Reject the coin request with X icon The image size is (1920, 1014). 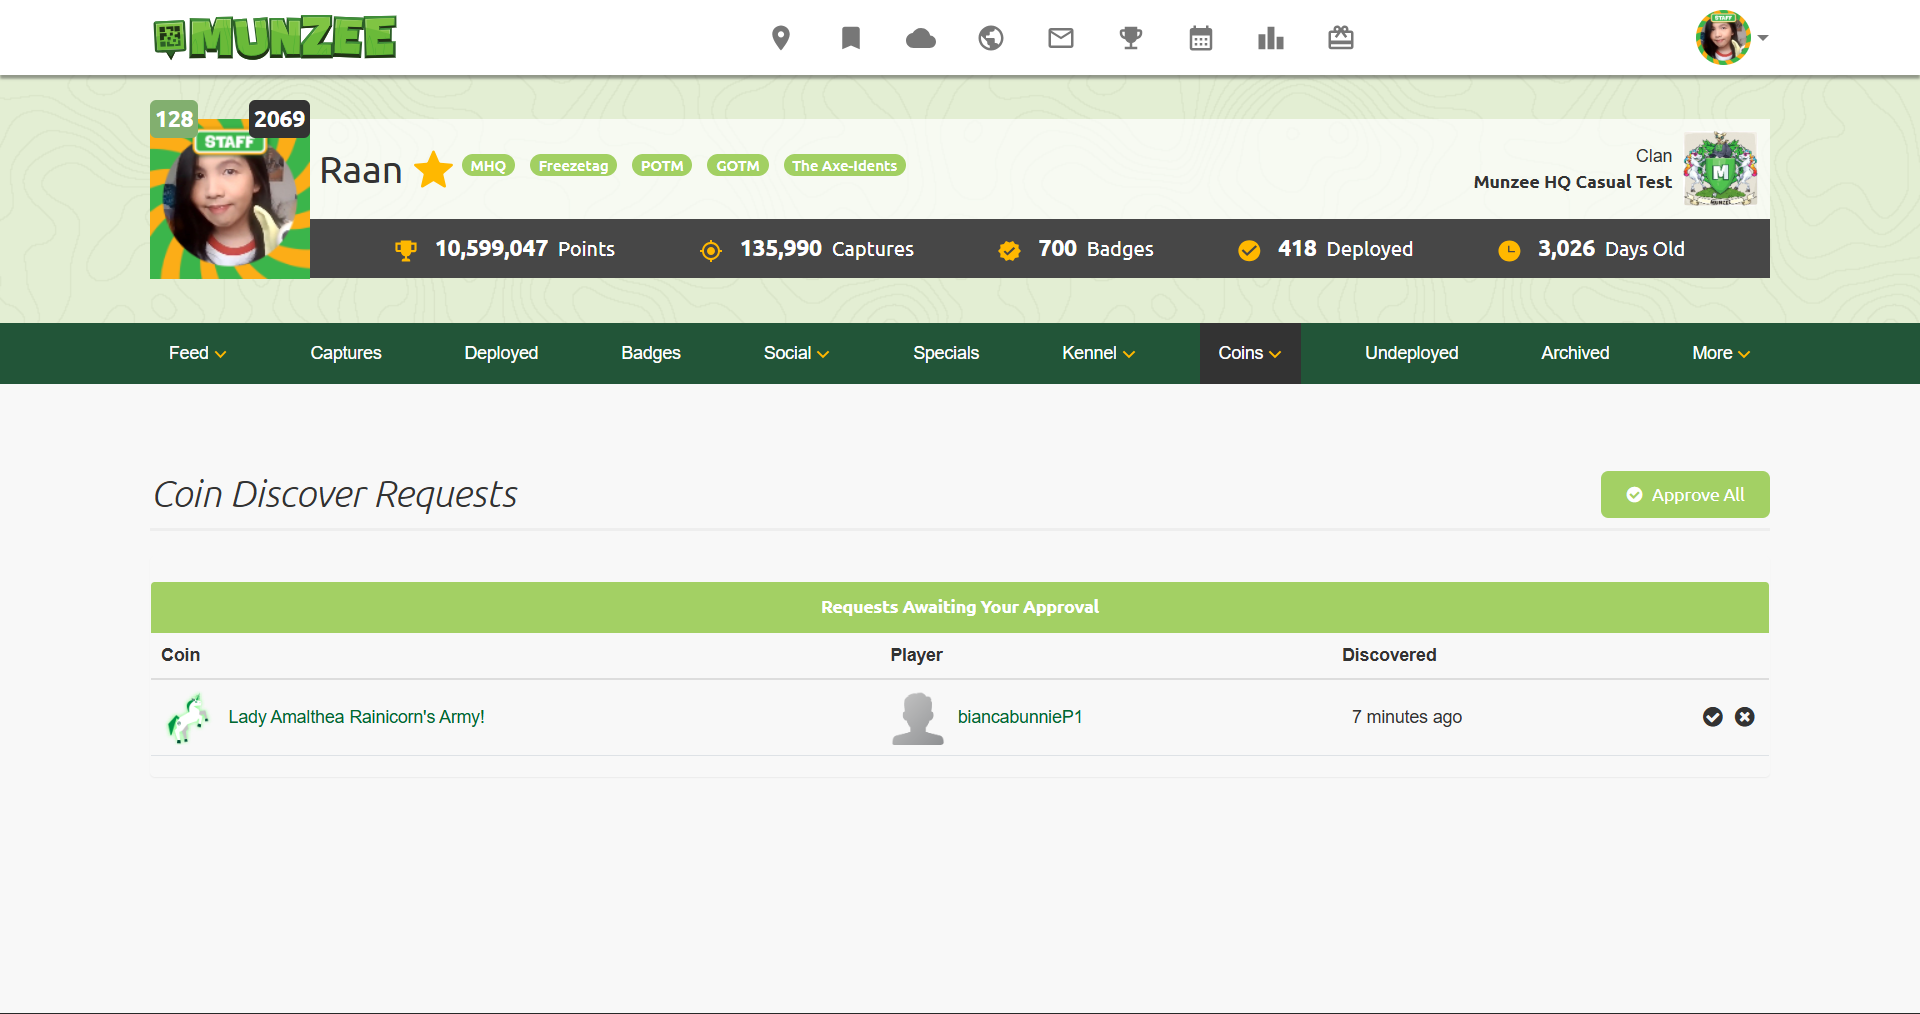click(1745, 717)
